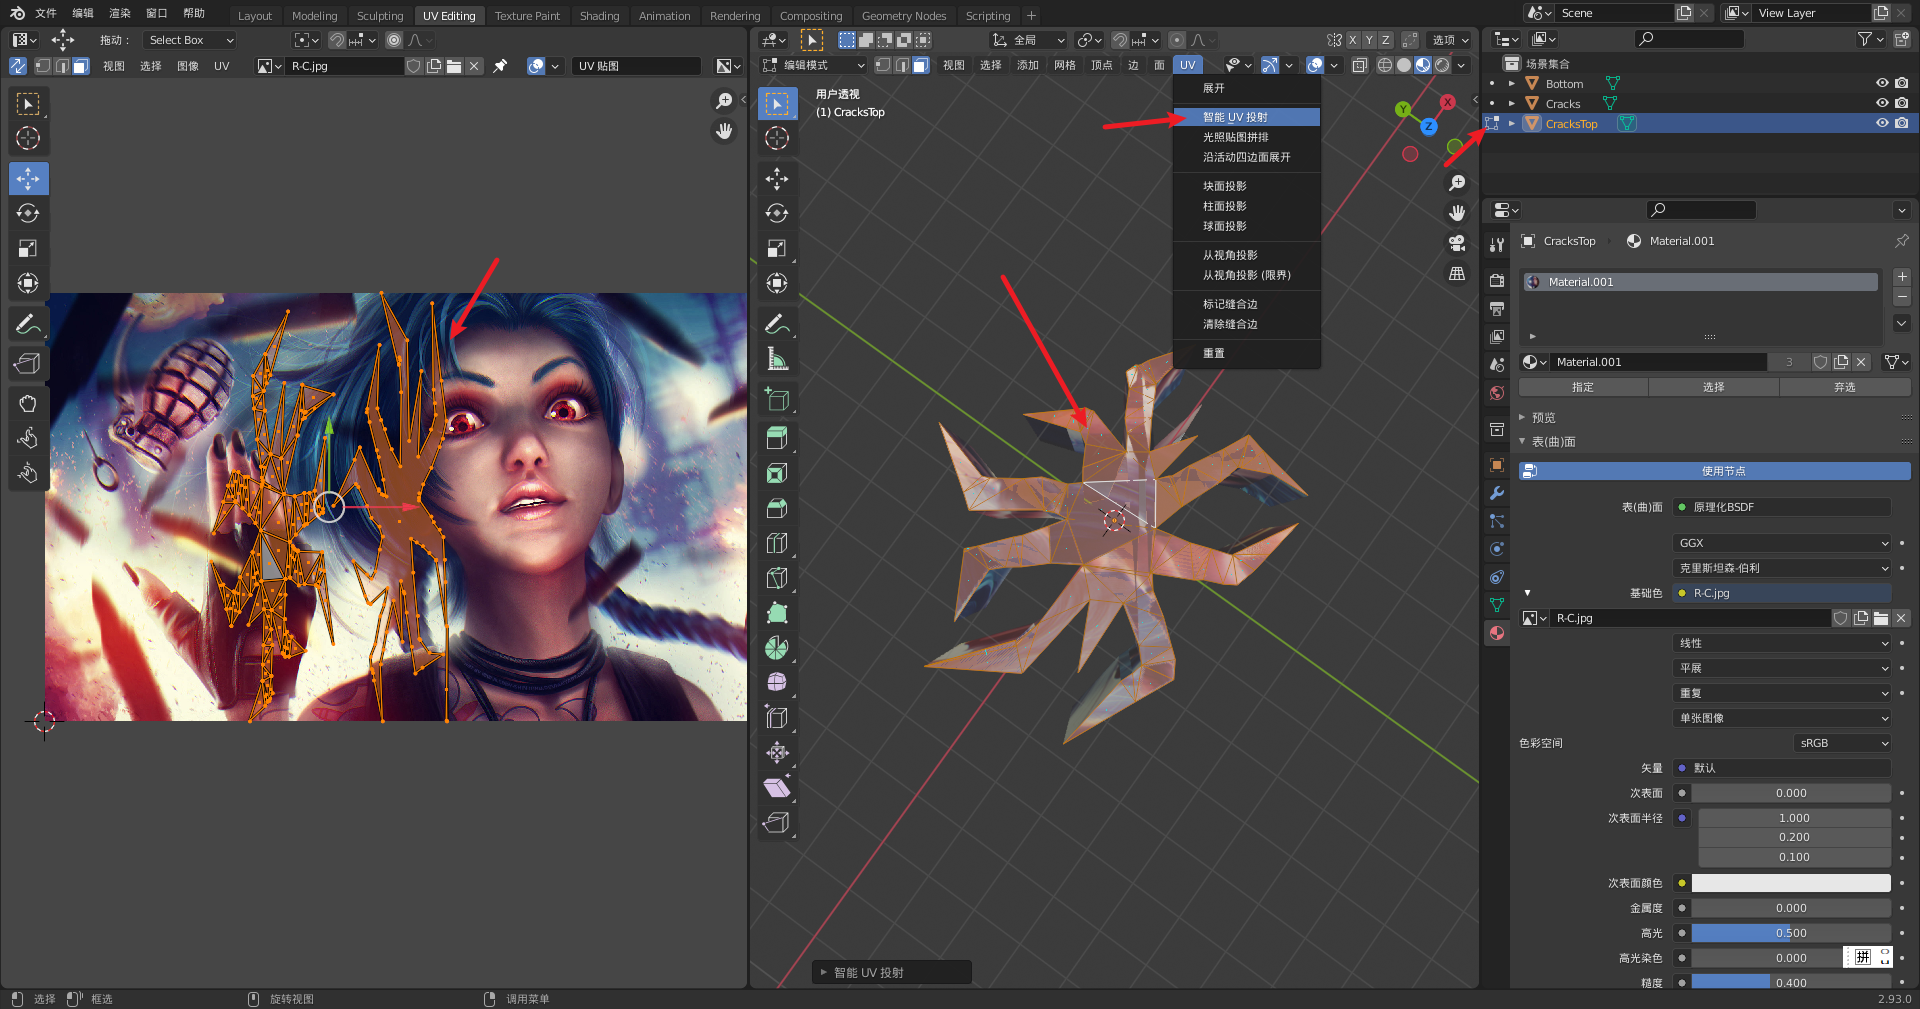Select the Move tool in 3D viewport toolbar
The height and width of the screenshot is (1009, 1920).
point(777,179)
